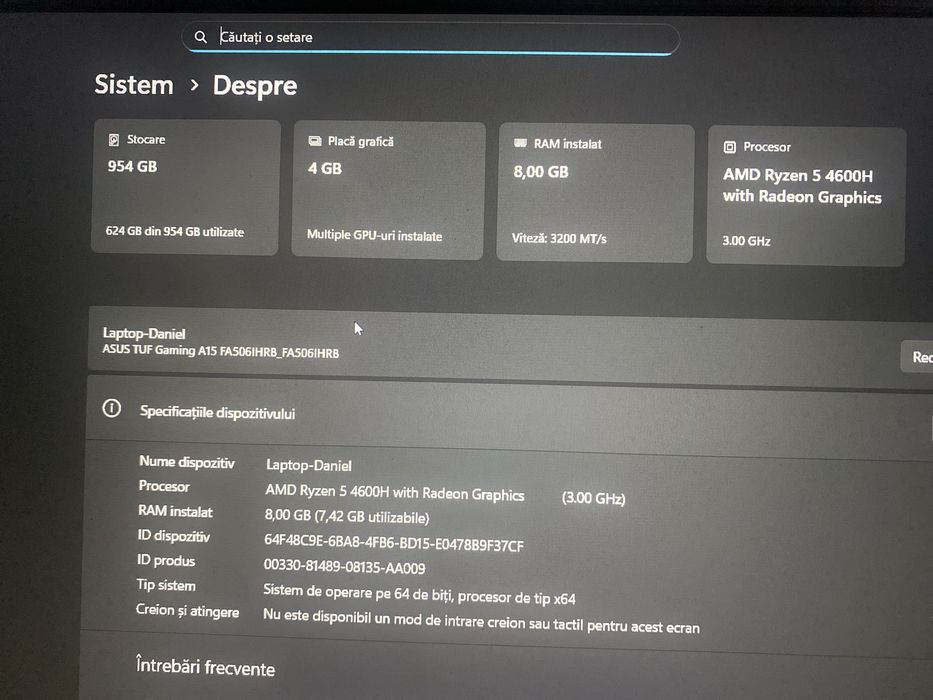Click the info icon beside Specificațiile dispozitivului
This screenshot has height=700, width=933.
click(112, 408)
